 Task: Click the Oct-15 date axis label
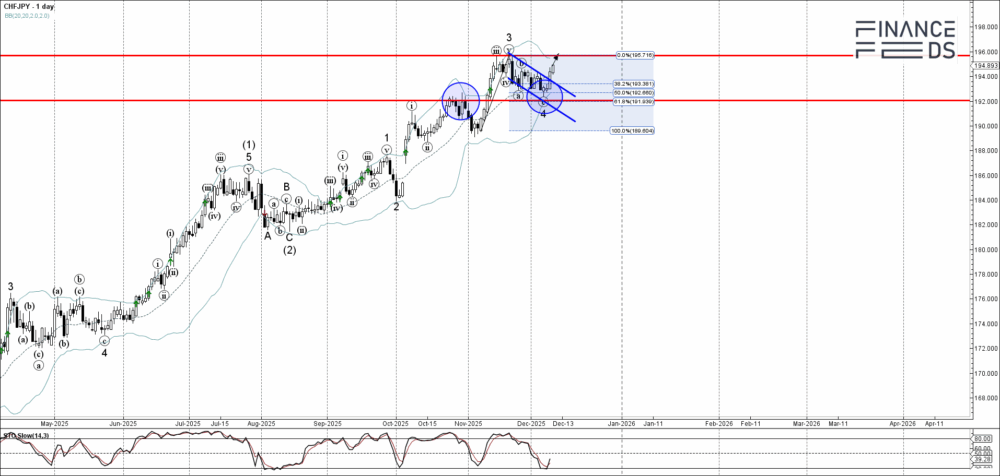pos(427,423)
